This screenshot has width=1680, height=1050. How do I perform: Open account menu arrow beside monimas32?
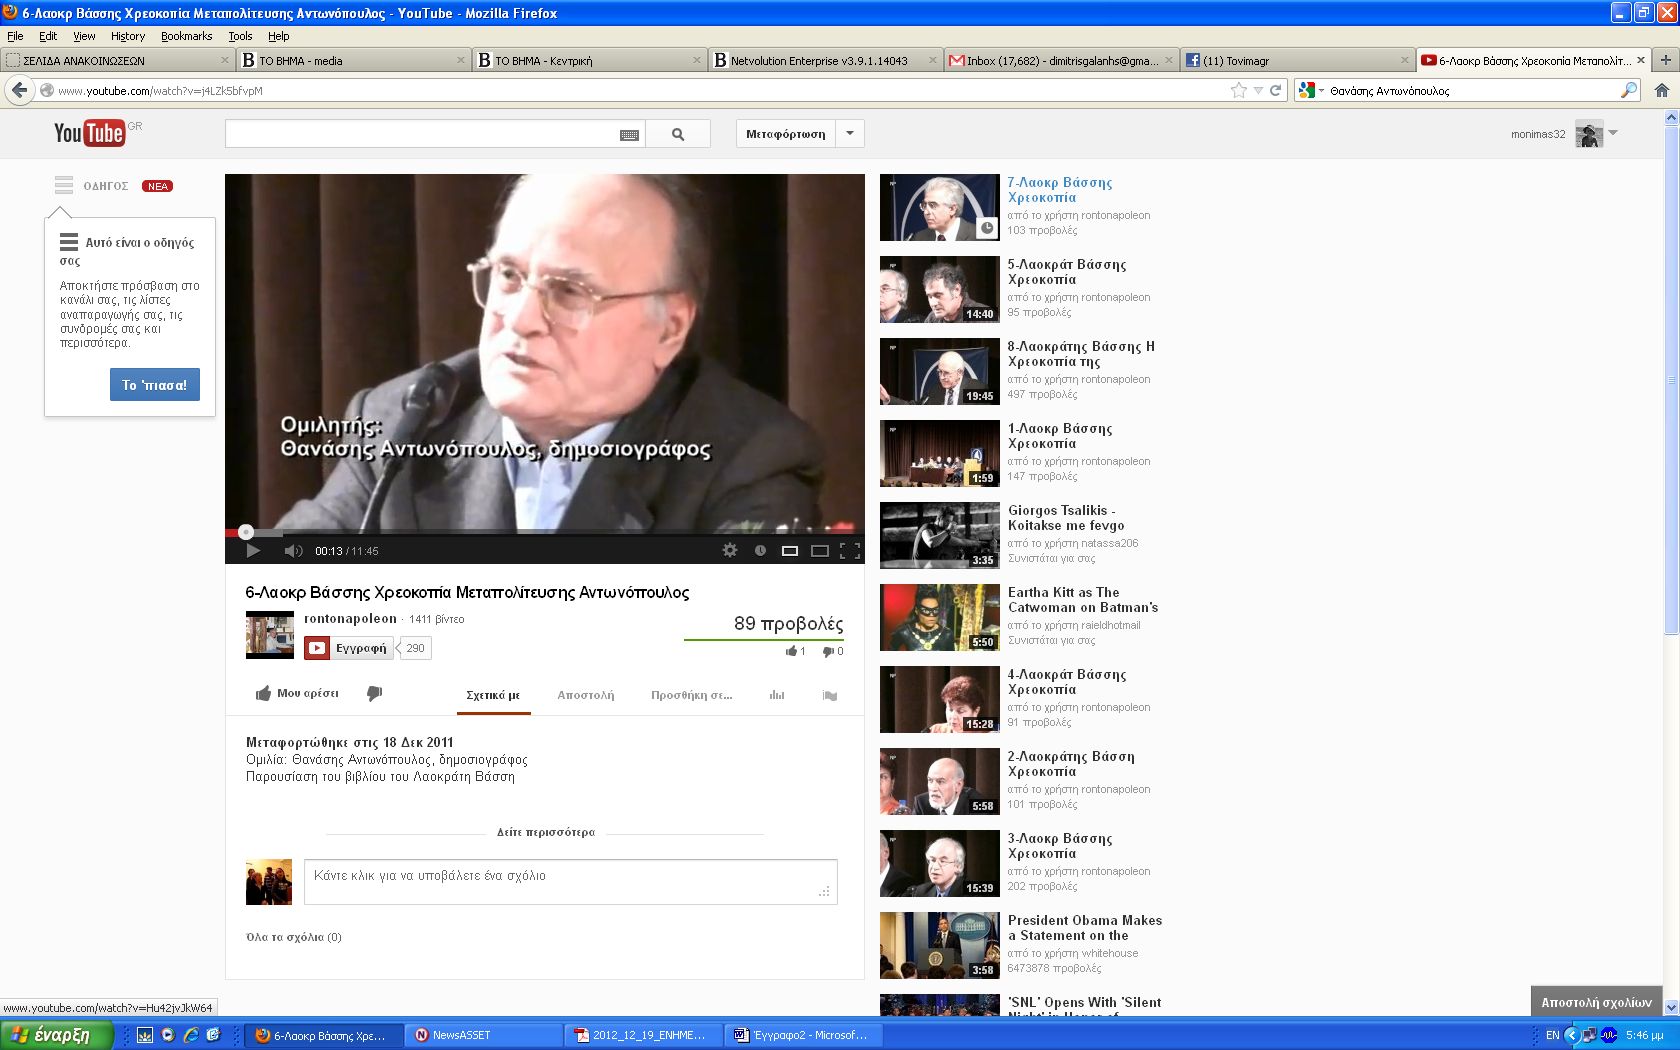(x=1613, y=133)
